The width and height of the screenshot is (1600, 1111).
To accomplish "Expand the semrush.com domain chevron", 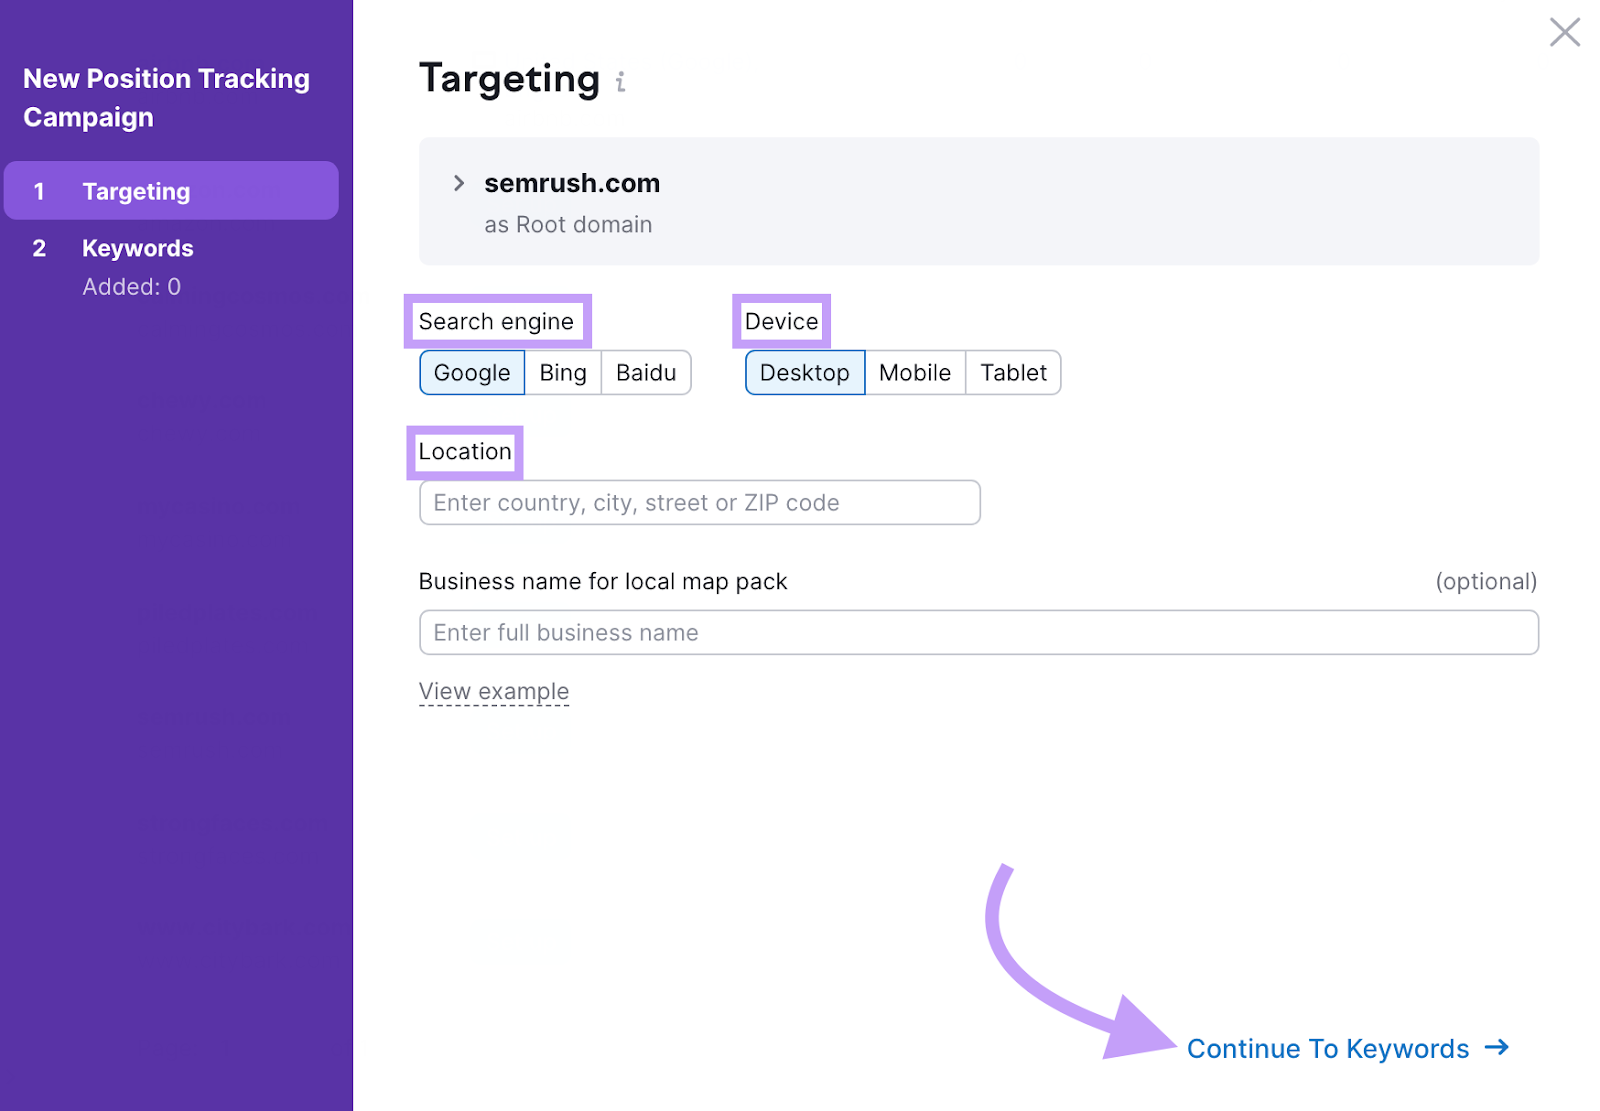I will coord(459,183).
